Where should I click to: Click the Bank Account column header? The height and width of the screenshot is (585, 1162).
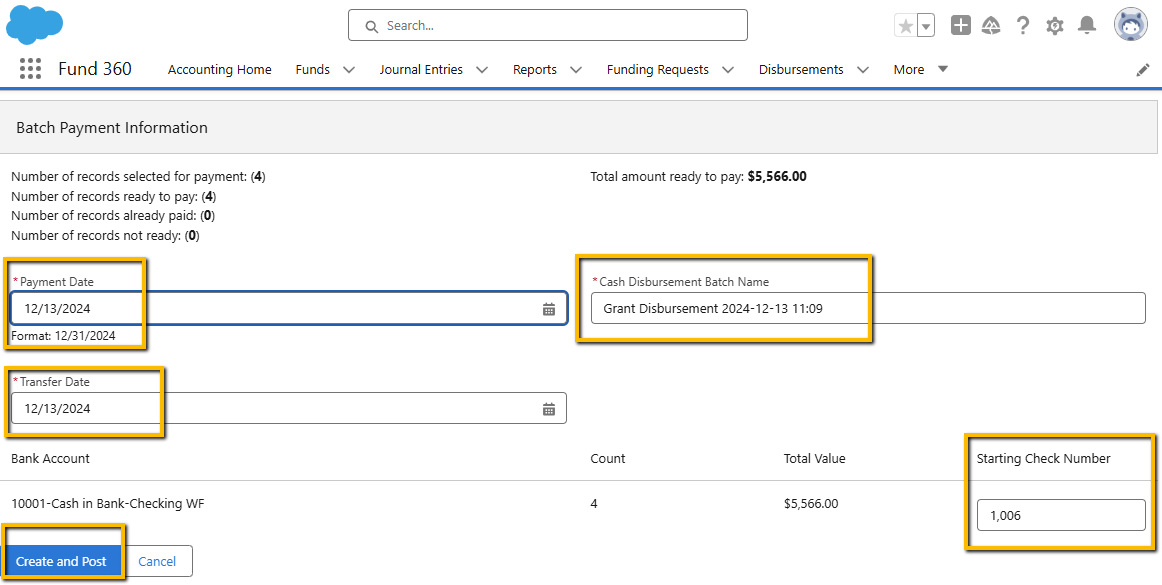point(50,459)
